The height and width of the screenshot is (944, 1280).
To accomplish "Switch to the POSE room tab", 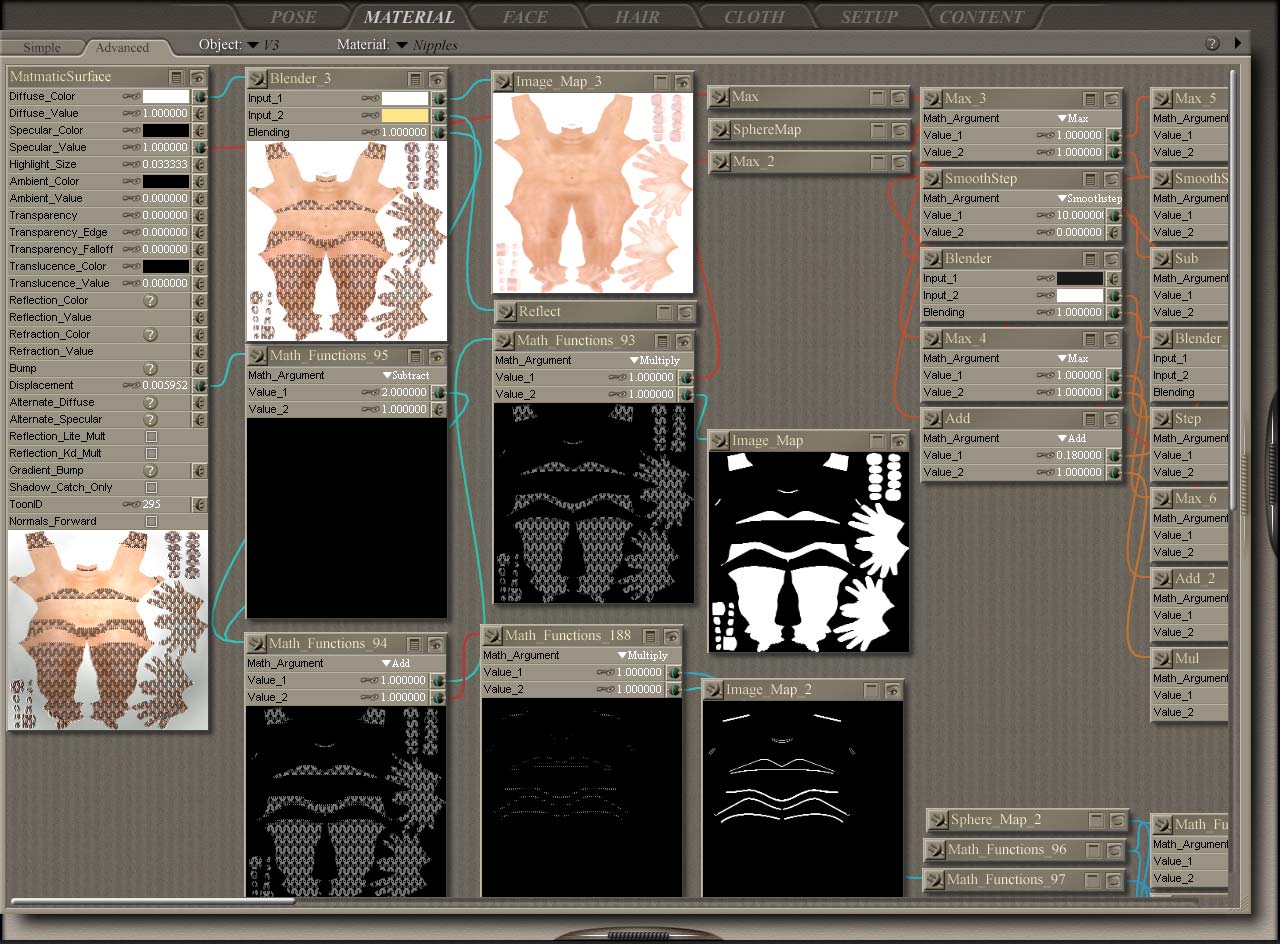I will (293, 17).
